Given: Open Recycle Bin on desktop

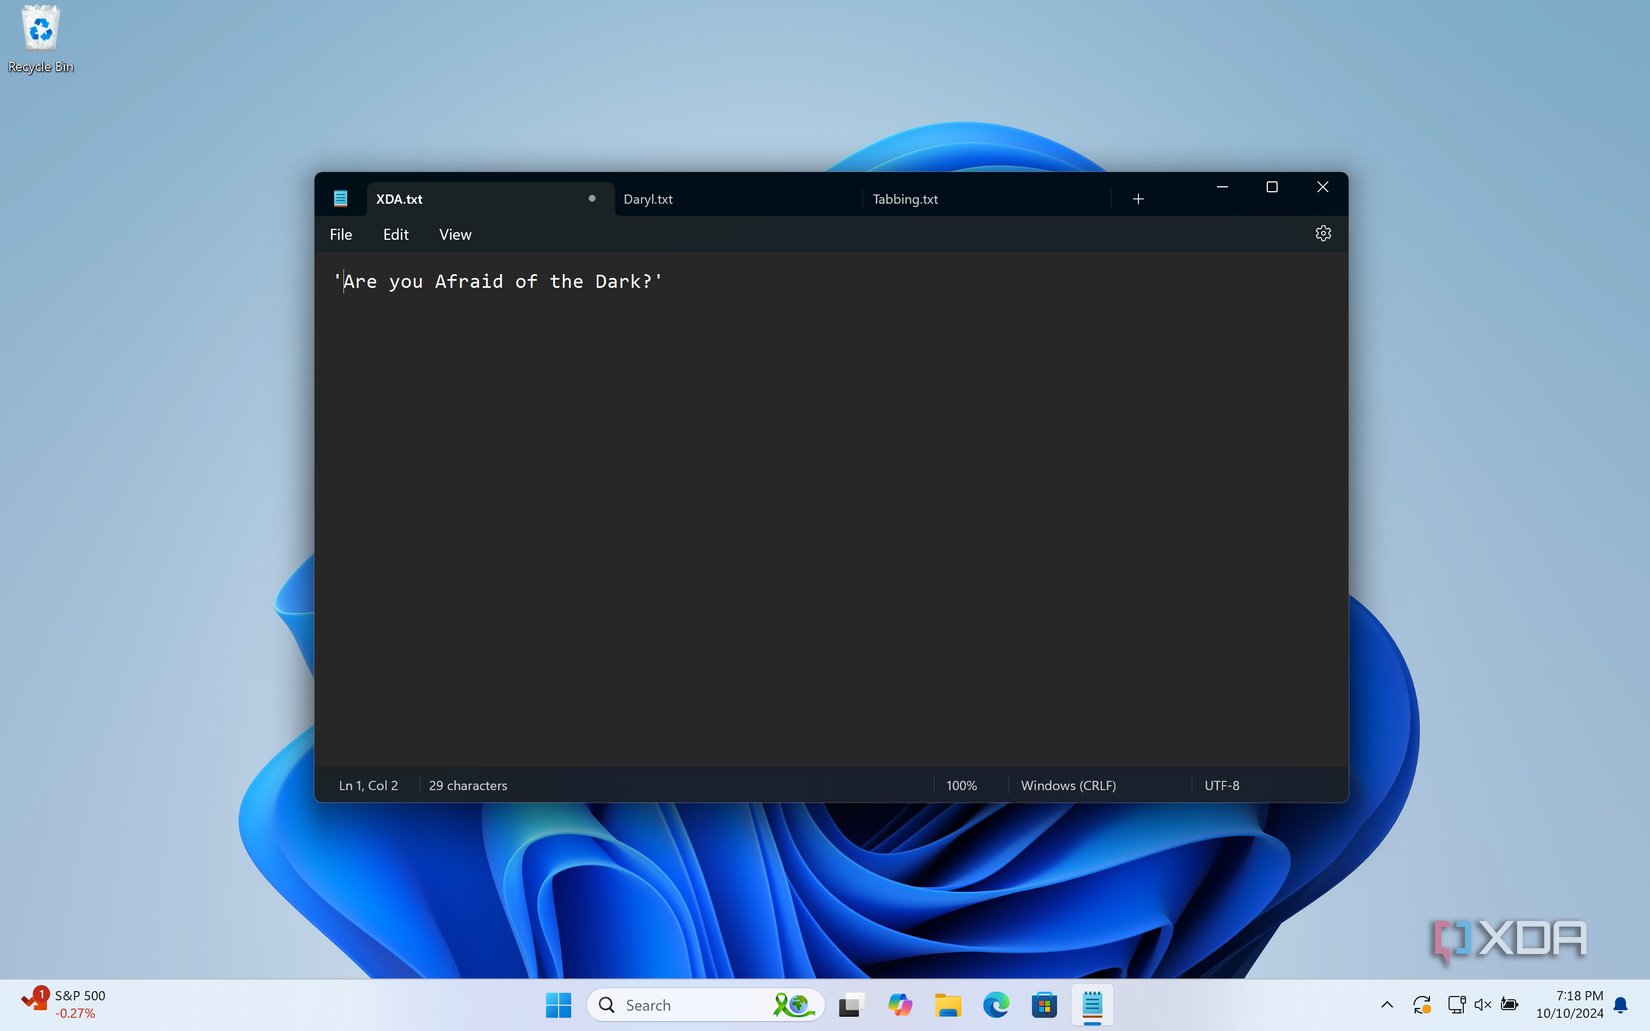Looking at the screenshot, I should (41, 40).
